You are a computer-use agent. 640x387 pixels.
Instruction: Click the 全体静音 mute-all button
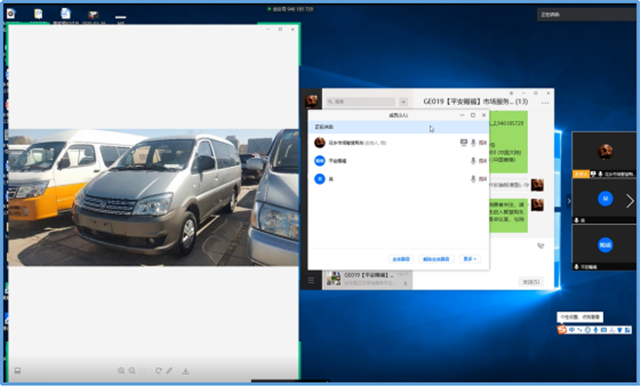click(401, 259)
